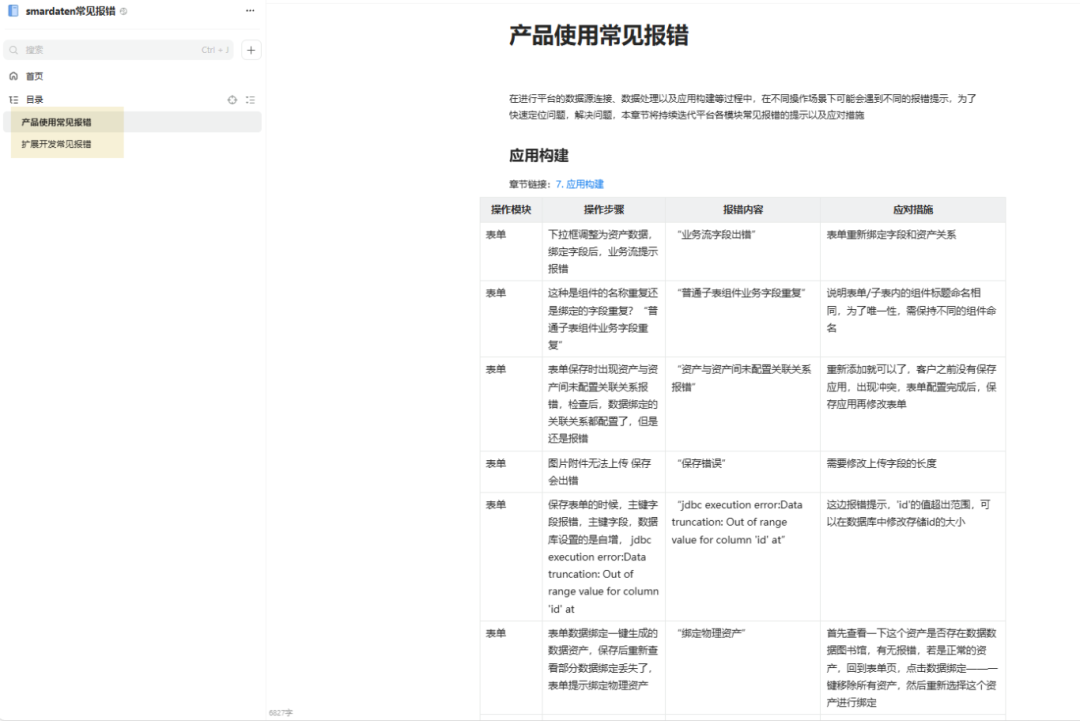Viewport: 1080px width, 721px height.
Task: Open the 产品使用常见报错 outline entry
Action: 58,121
